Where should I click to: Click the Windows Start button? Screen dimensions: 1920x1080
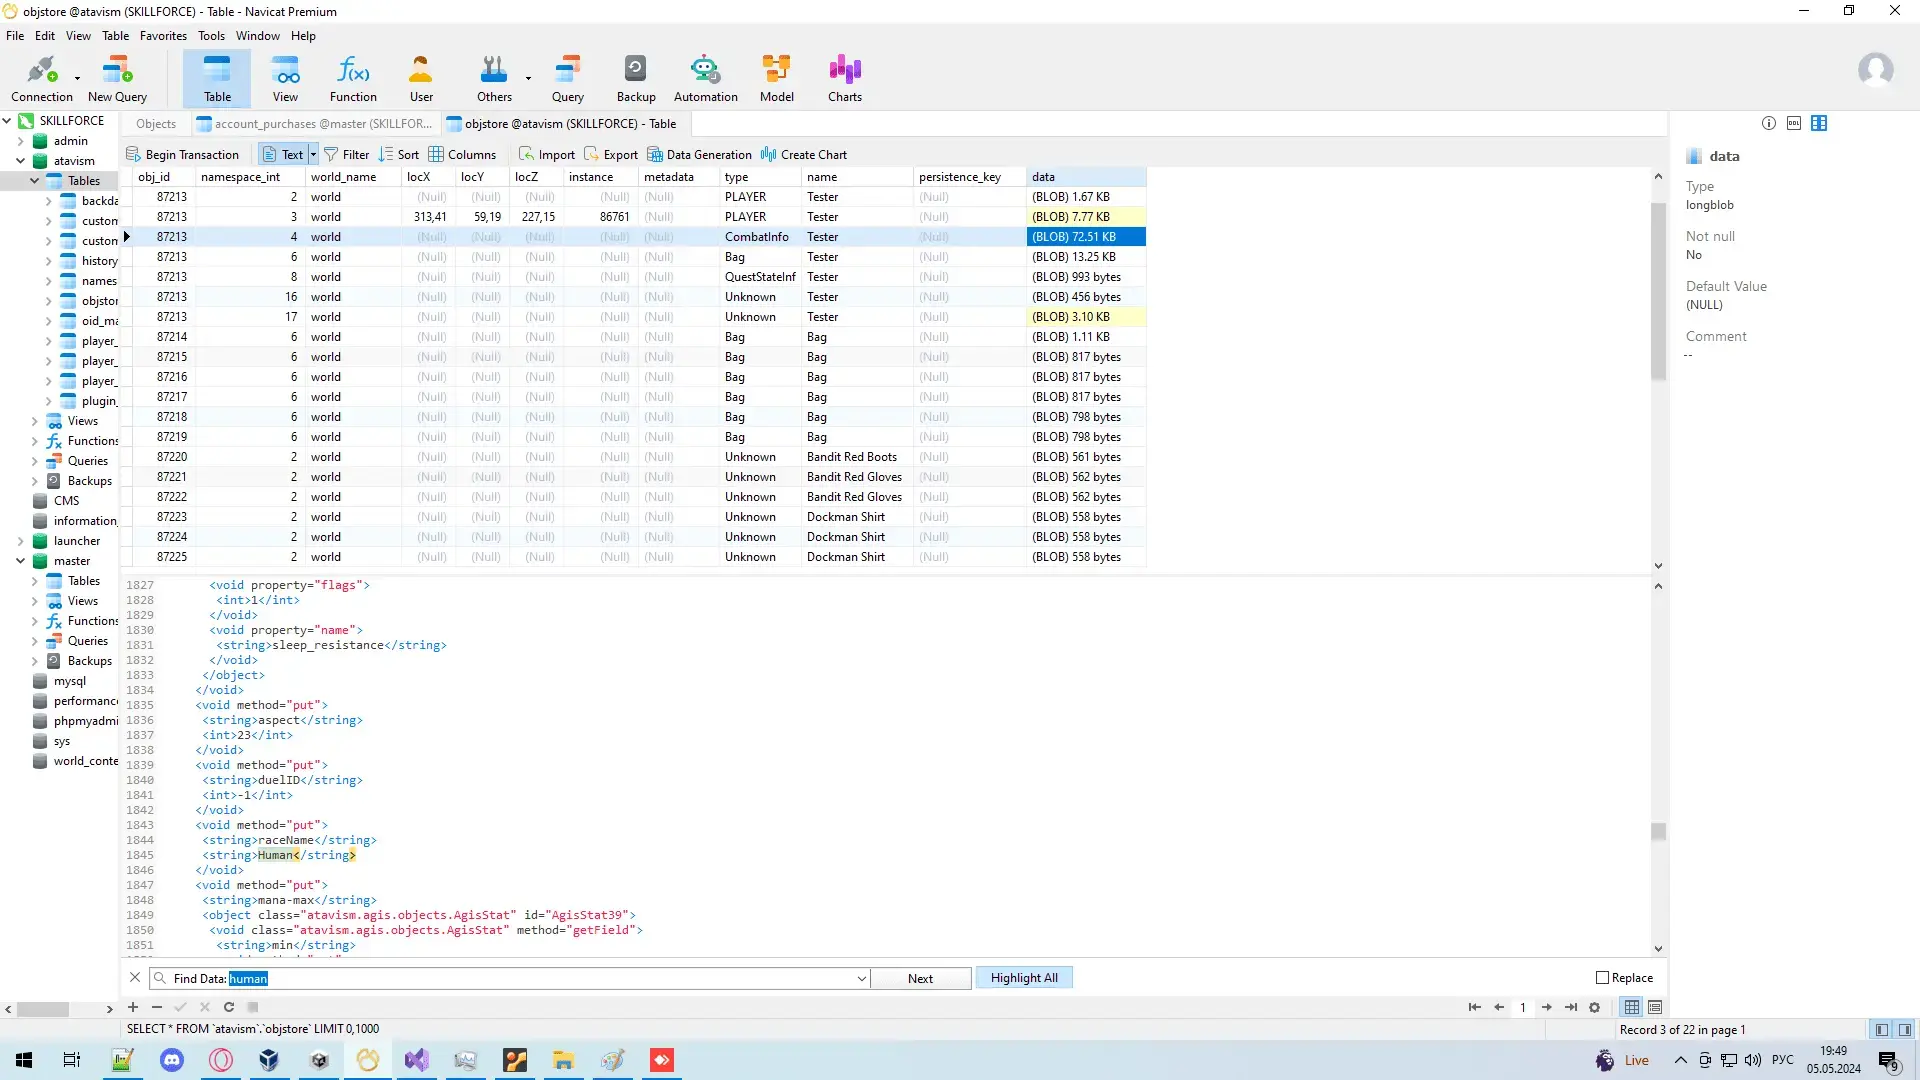coord(24,1060)
